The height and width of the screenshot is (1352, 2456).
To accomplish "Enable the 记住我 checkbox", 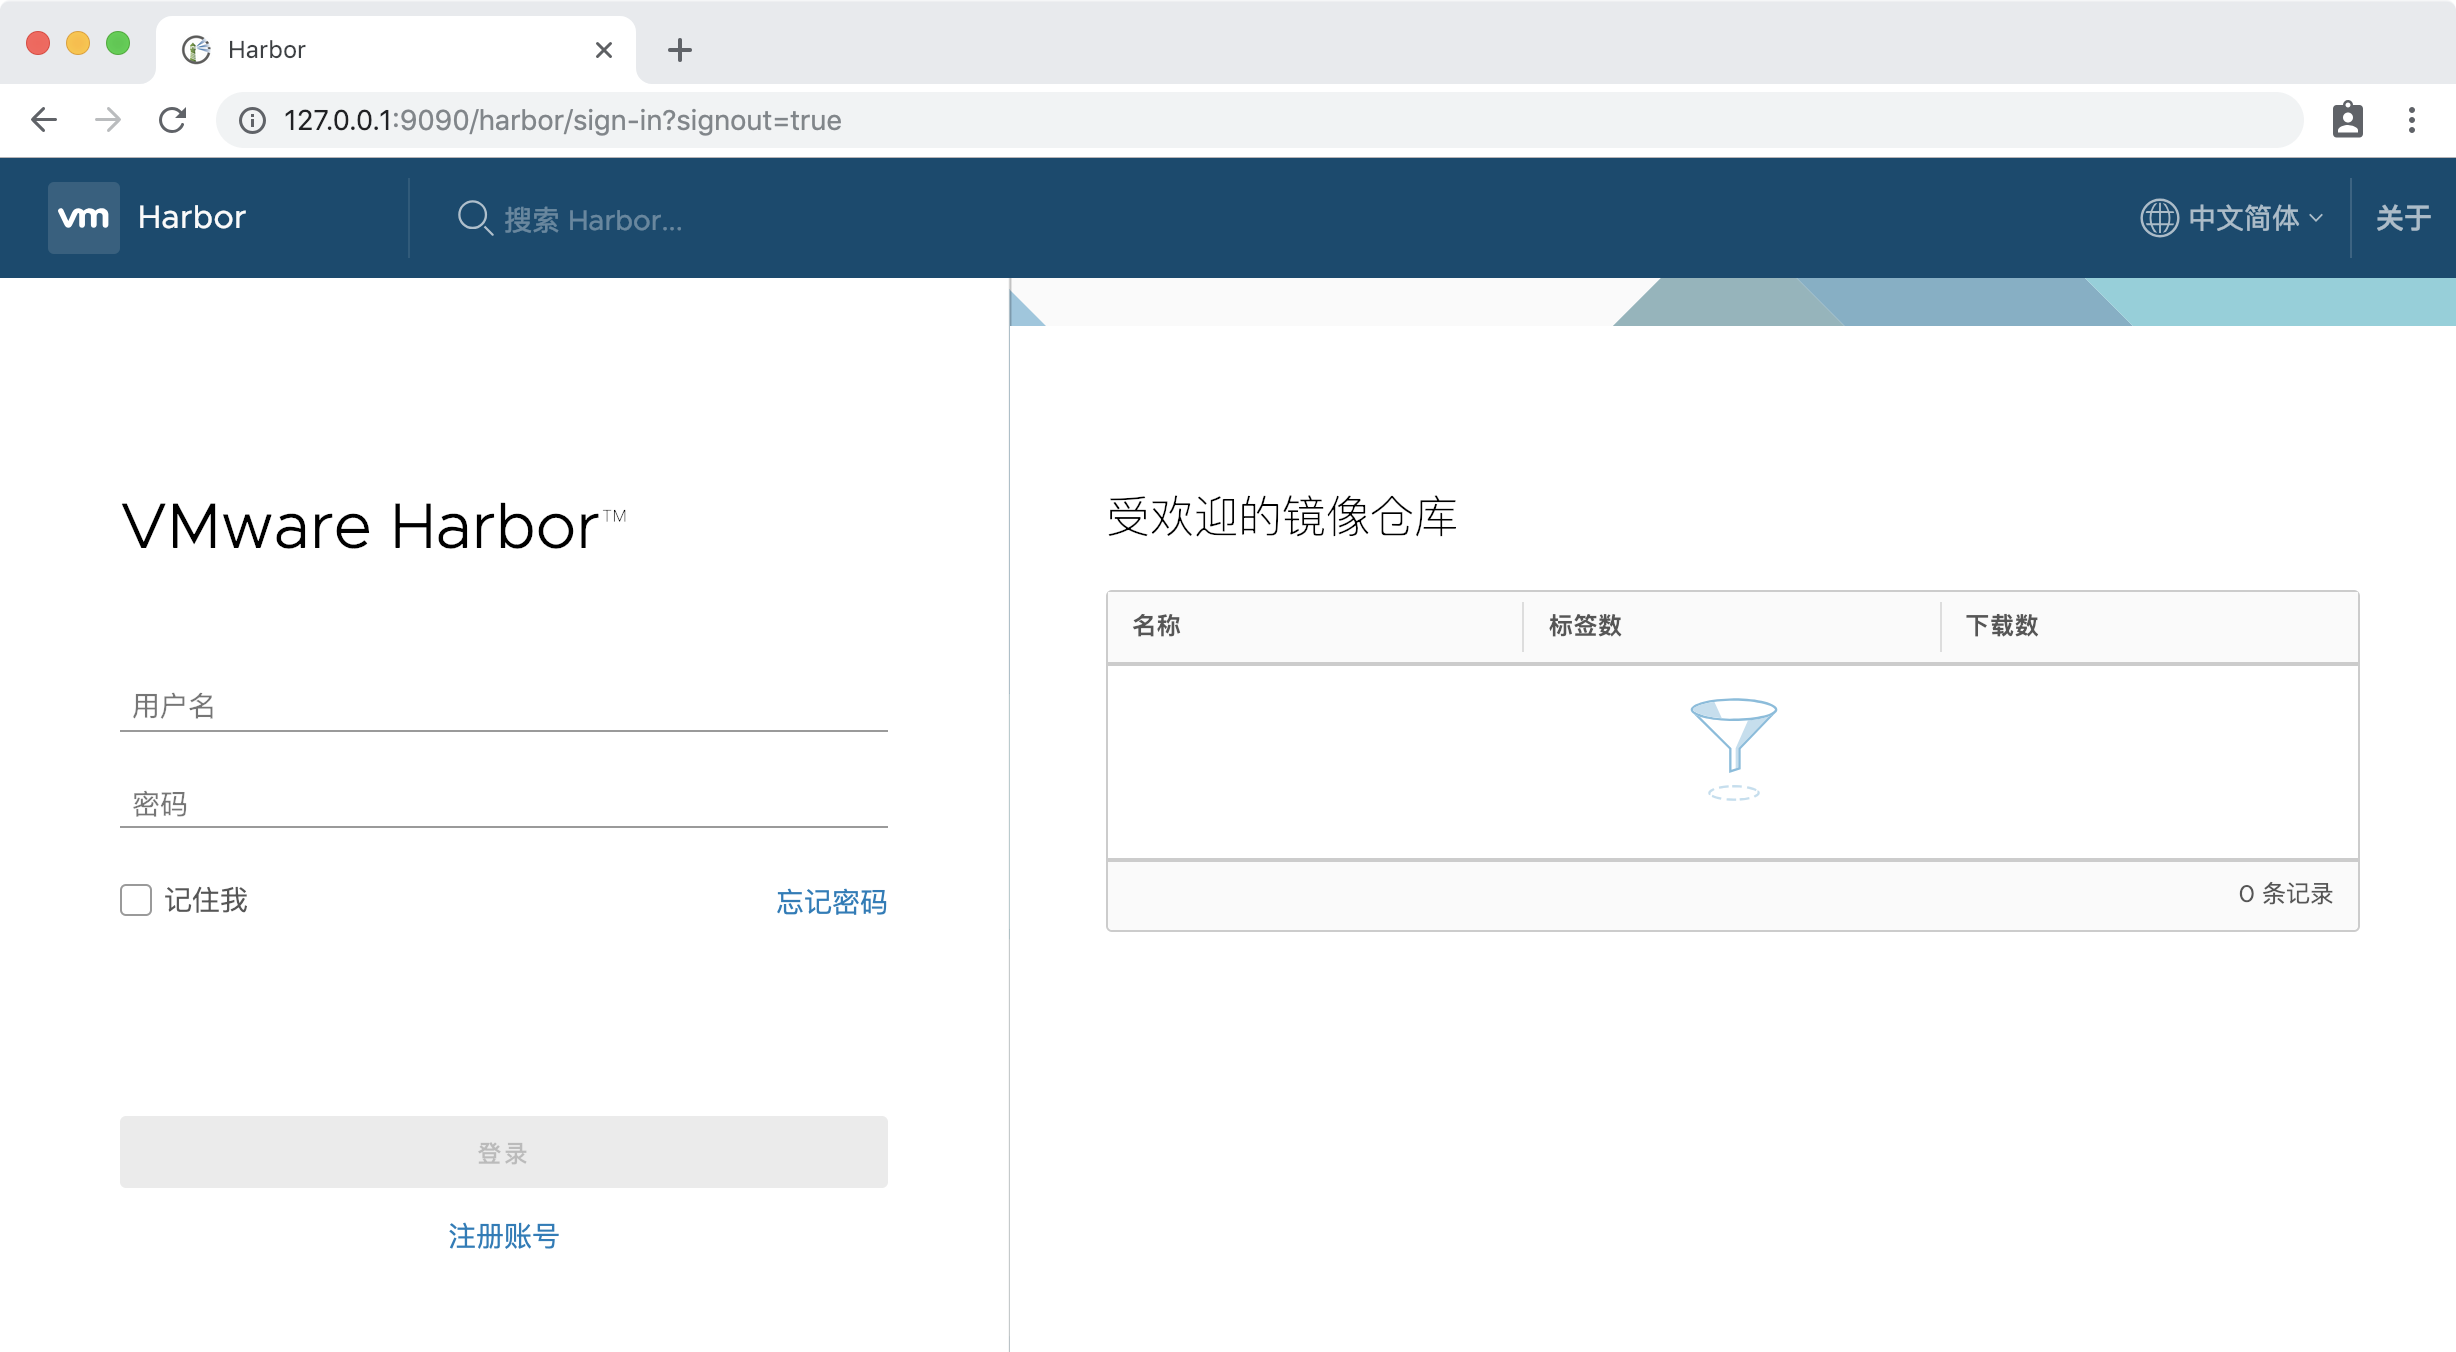I will pyautogui.click(x=135, y=900).
